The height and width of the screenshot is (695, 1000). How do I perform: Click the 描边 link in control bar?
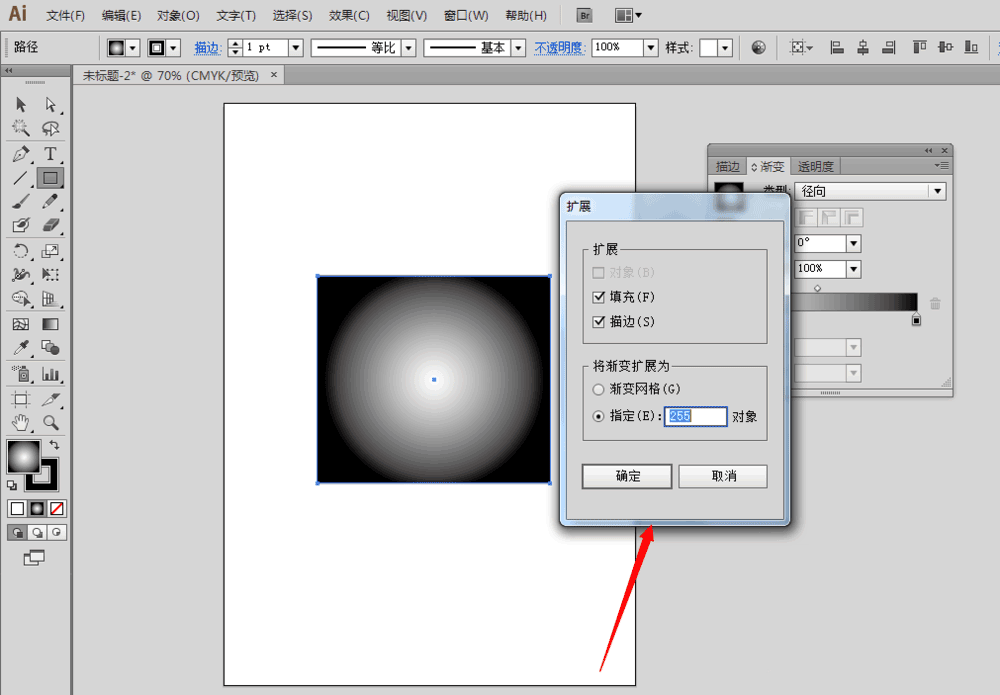click(x=207, y=48)
